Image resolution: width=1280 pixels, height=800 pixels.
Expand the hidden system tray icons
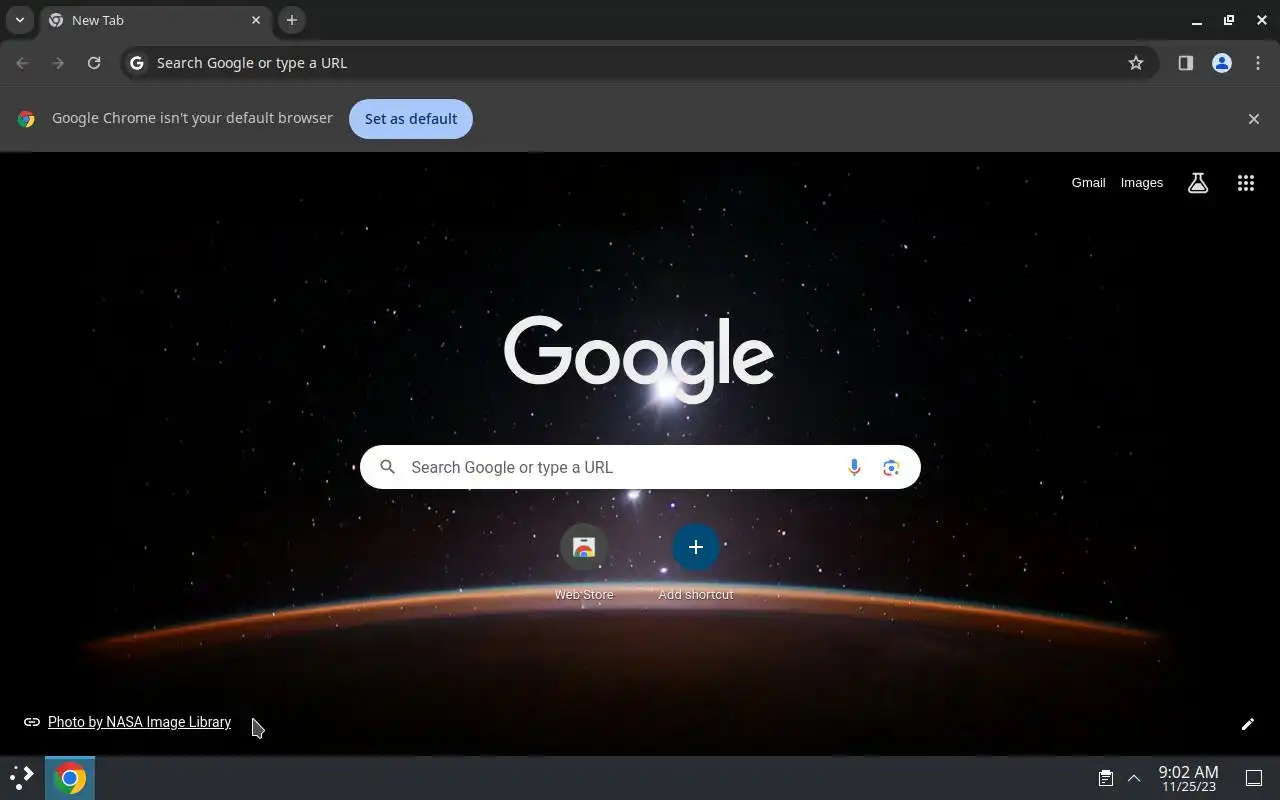[x=1134, y=778]
